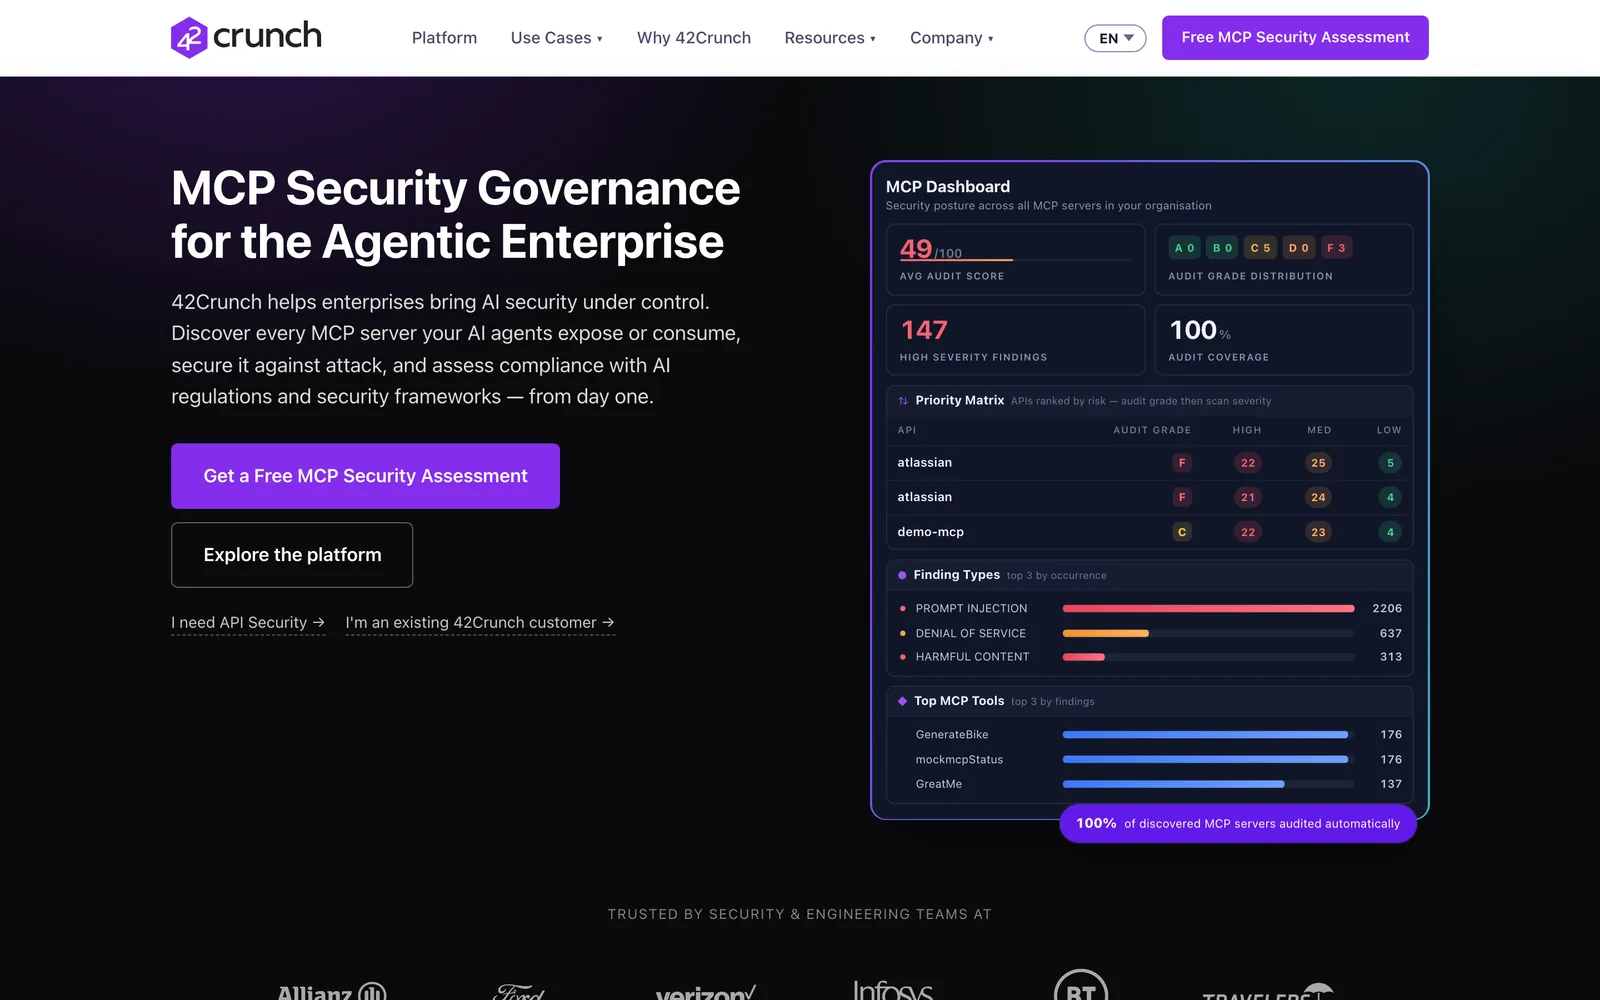This screenshot has width=1600, height=1000.
Task: Click the 147 high severity findings value
Action: click(x=924, y=330)
